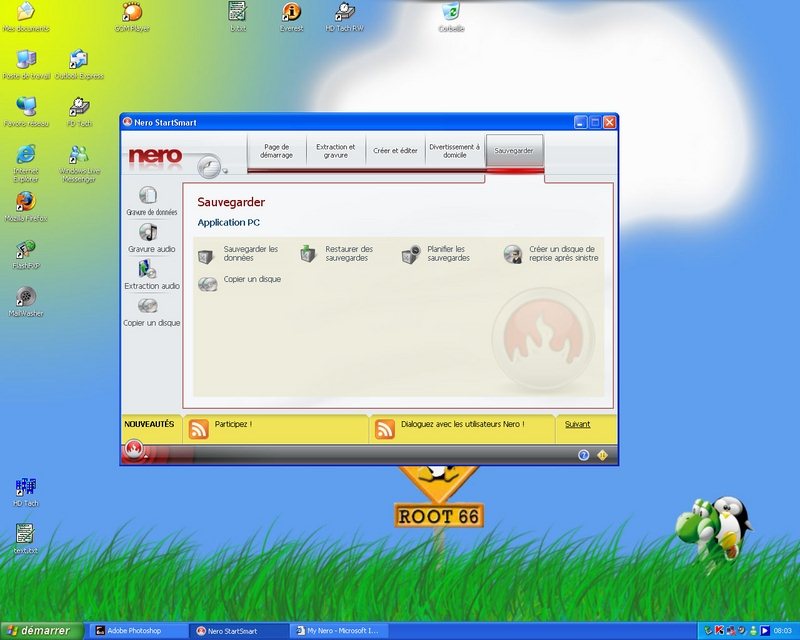Select the Outlook Express shortcut
The height and width of the screenshot is (640, 800).
[x=79, y=64]
